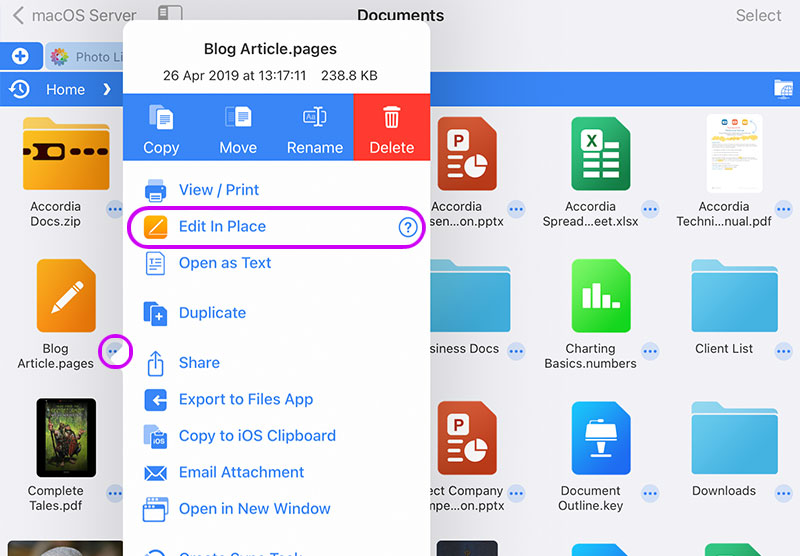The height and width of the screenshot is (556, 800).
Task: Tap the Move action button
Action: 238,128
